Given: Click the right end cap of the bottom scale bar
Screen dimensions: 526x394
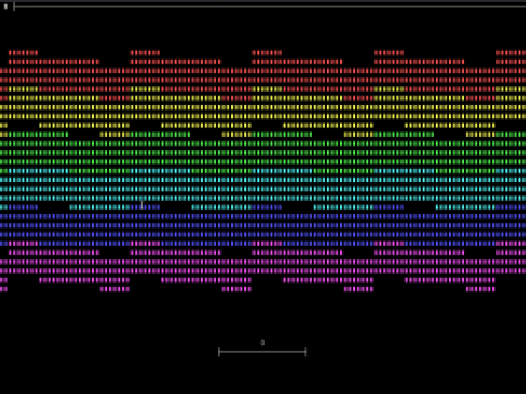Looking at the screenshot, I should (305, 352).
